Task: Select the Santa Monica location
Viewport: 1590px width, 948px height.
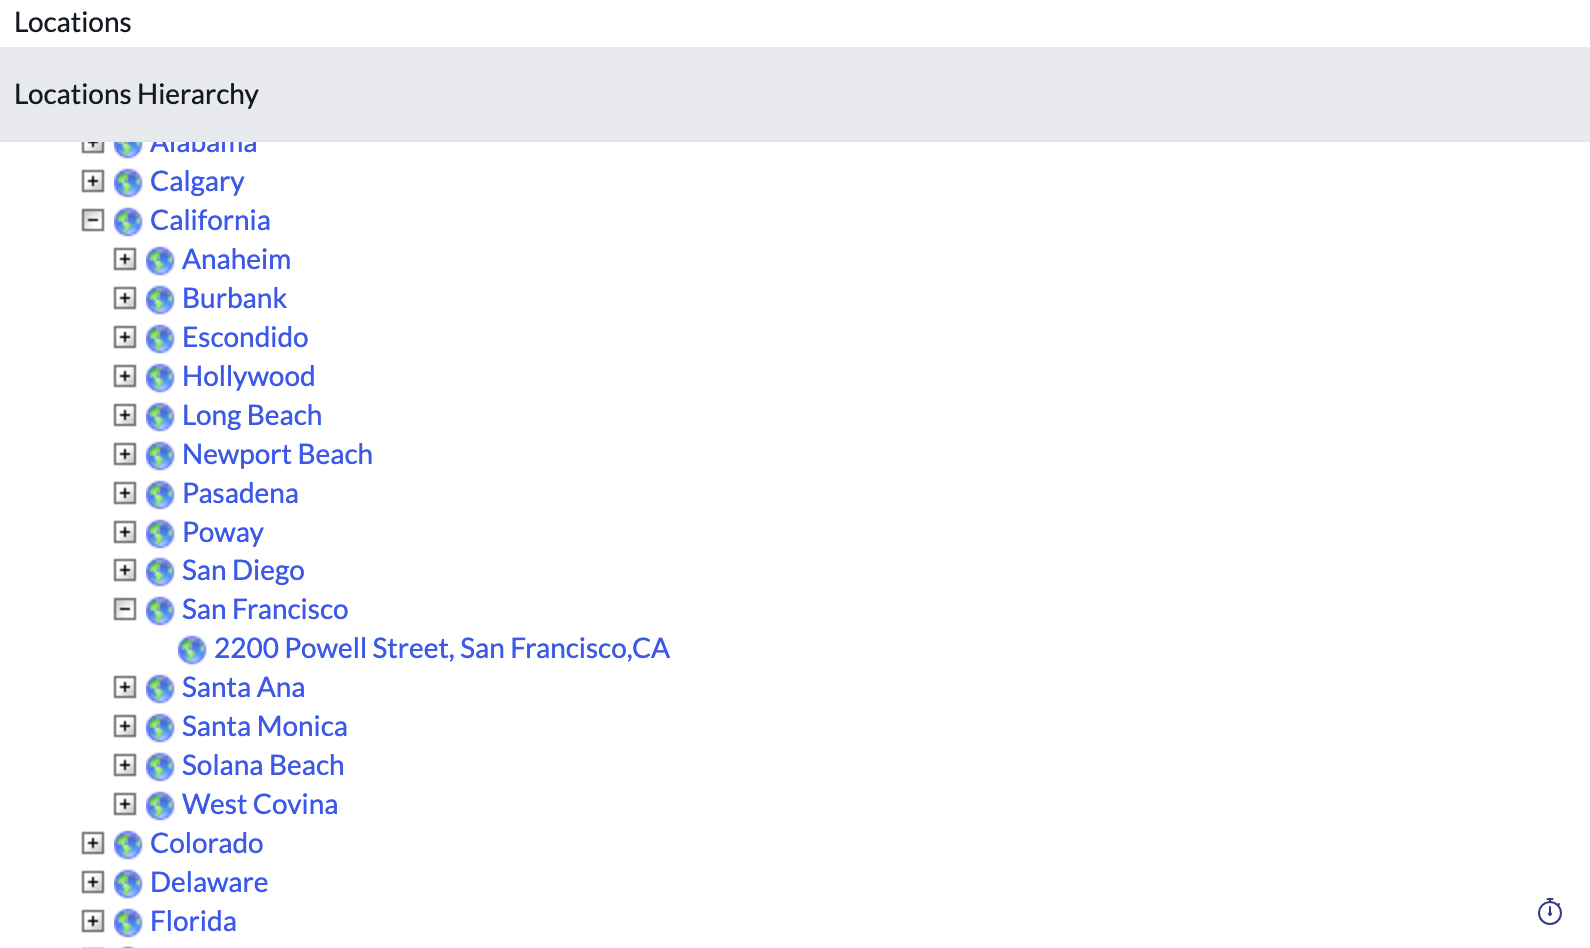Action: click(265, 726)
